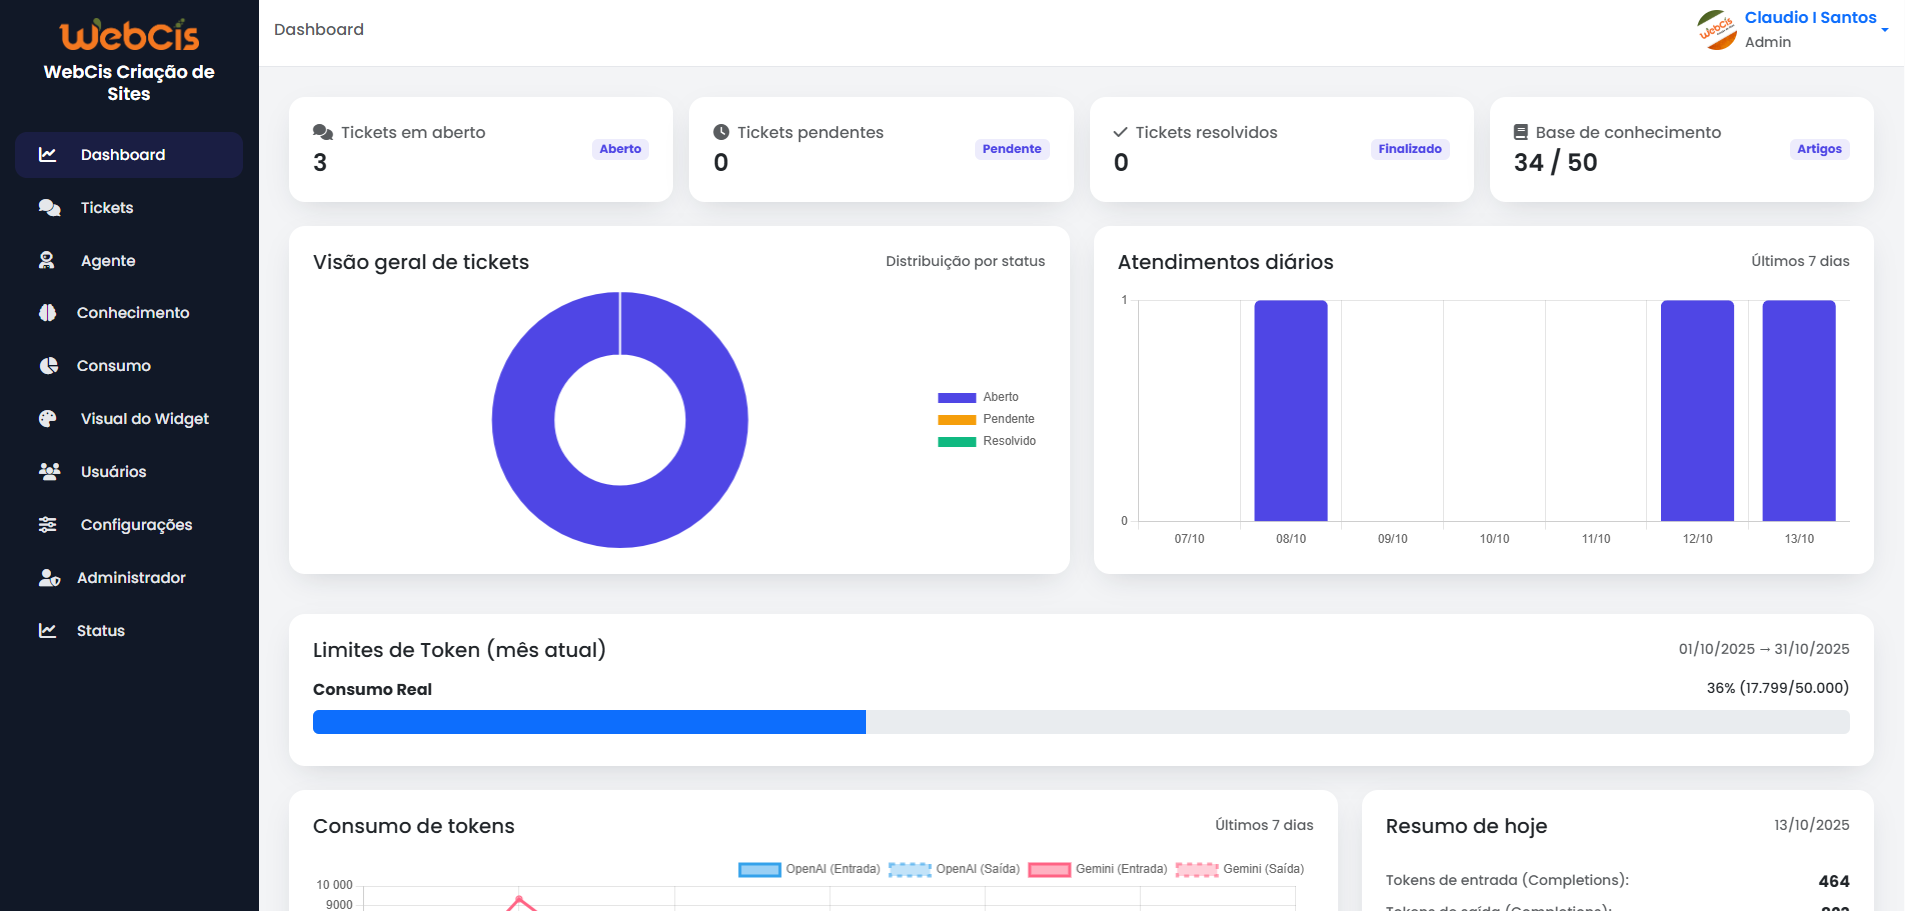This screenshot has height=911, width=1905.
Task: Click the Artigos badge on knowledge card
Action: coord(1819,149)
